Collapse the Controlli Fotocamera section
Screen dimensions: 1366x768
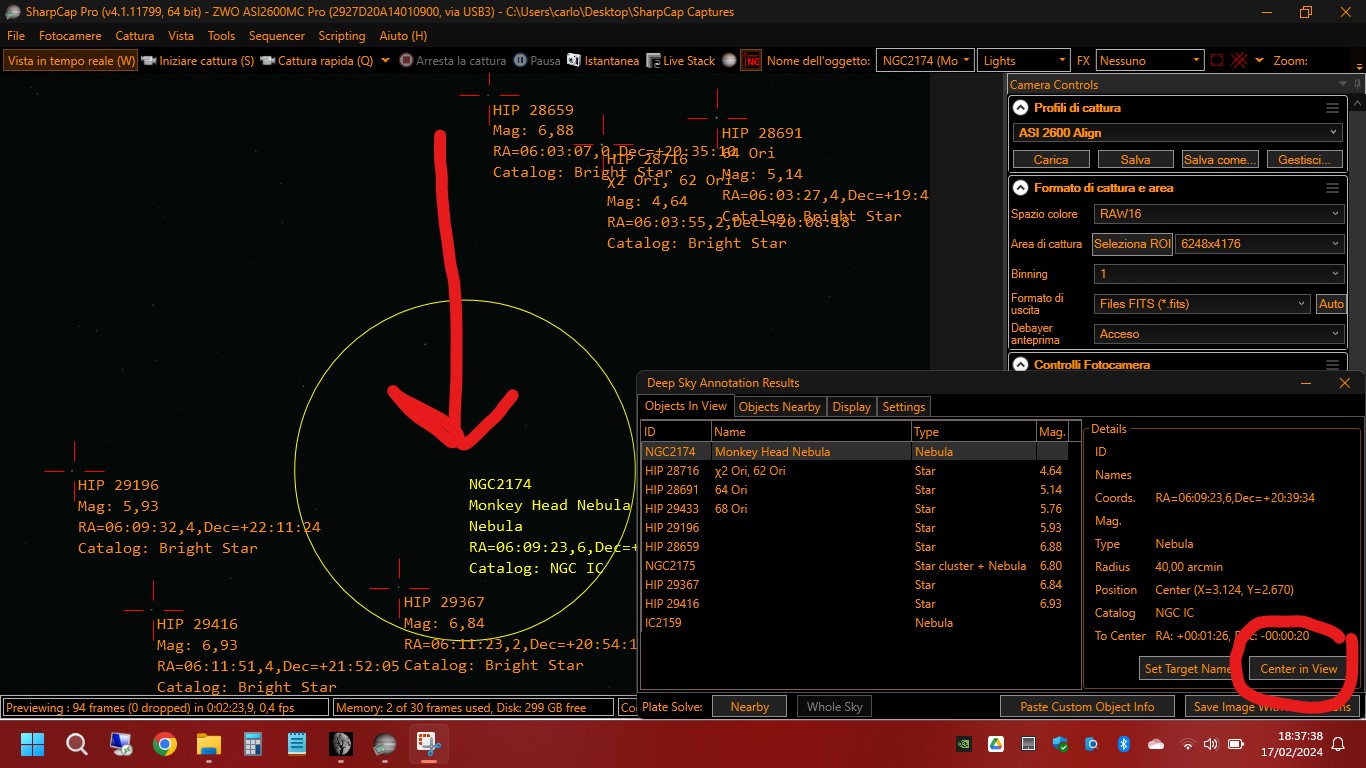click(x=1020, y=365)
